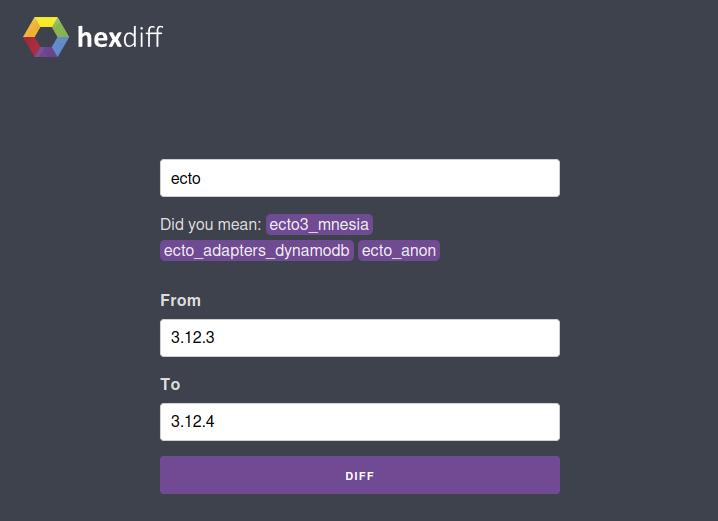
Task: Pick the ecto_anon suggestion
Action: [x=399, y=251]
